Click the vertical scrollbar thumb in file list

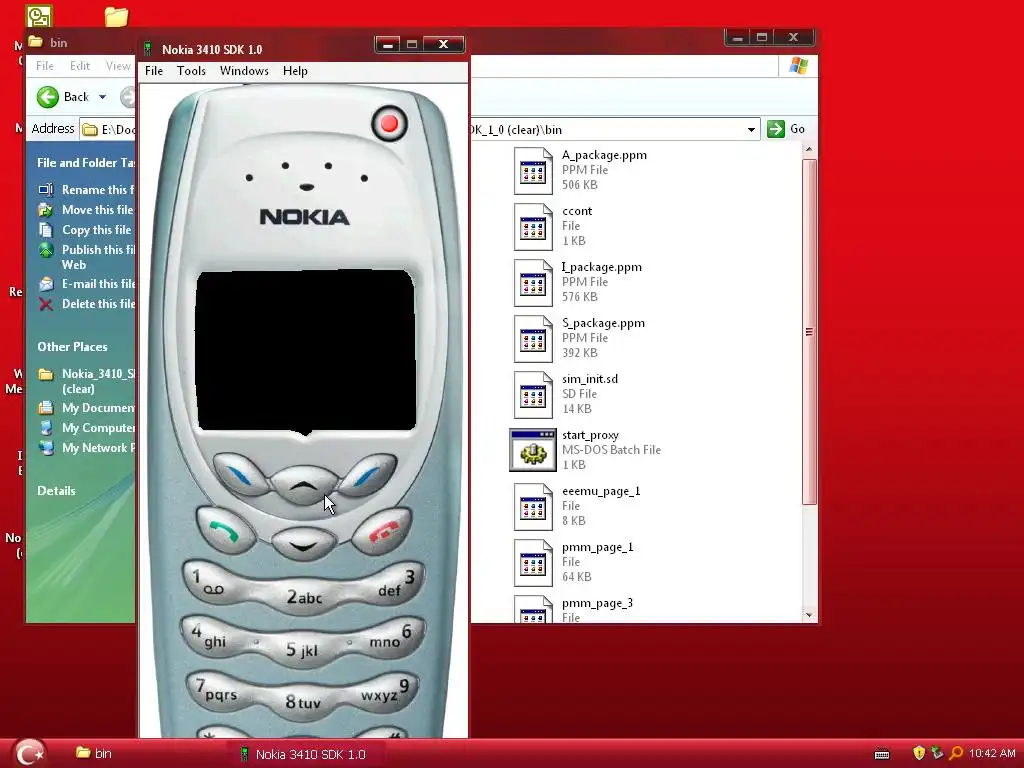809,332
